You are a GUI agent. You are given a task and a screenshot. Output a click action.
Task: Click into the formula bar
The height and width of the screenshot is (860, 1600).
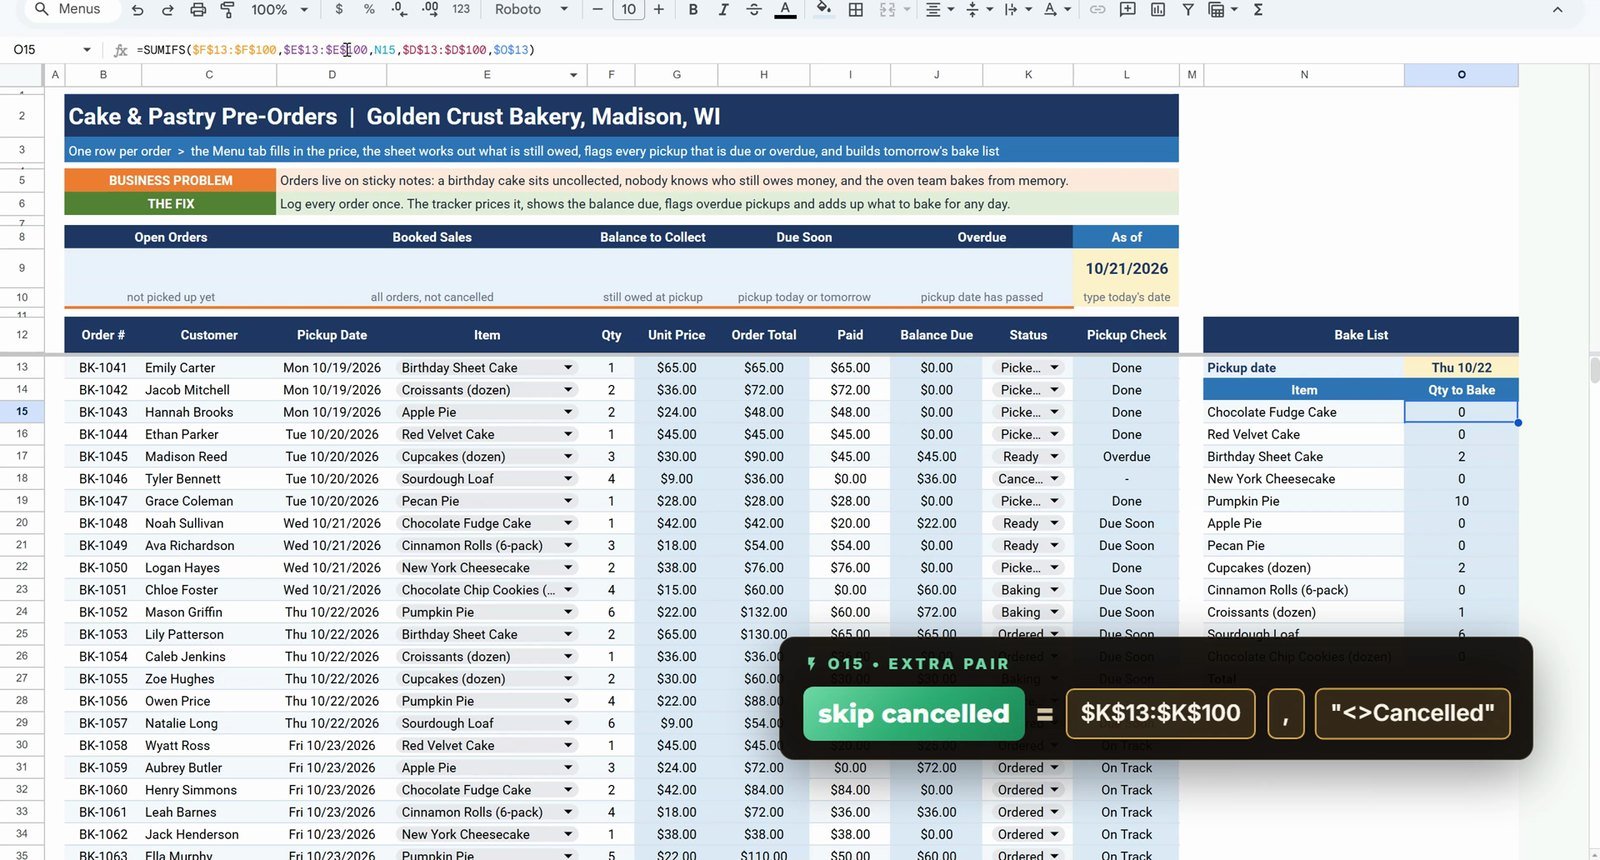click(860, 50)
